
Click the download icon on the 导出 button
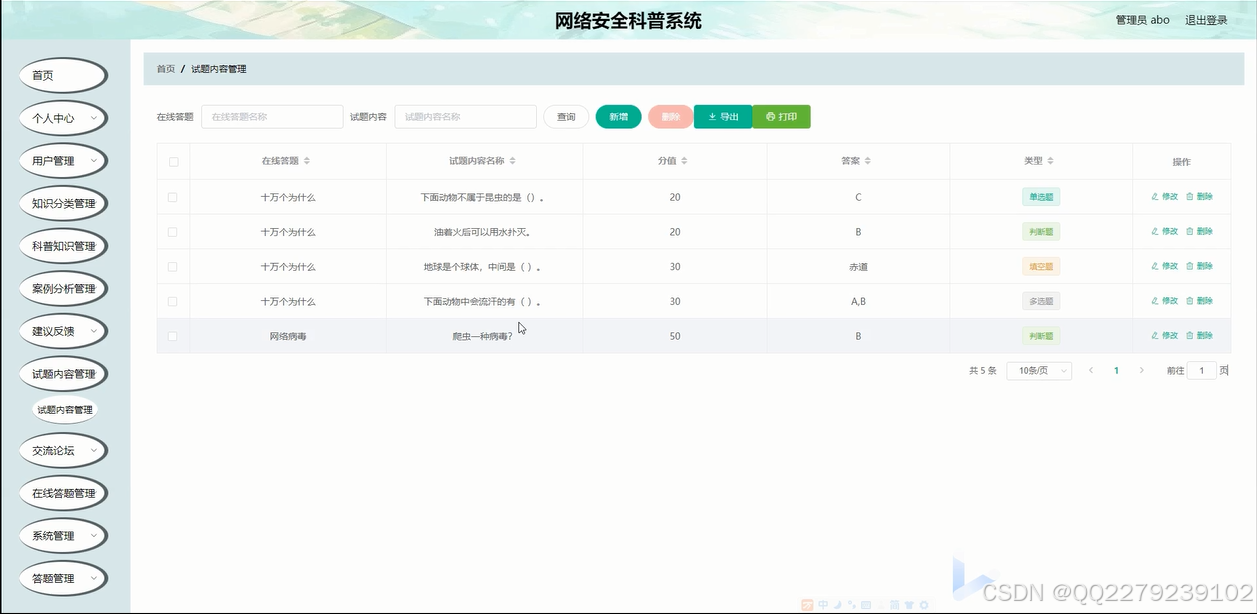click(x=712, y=116)
